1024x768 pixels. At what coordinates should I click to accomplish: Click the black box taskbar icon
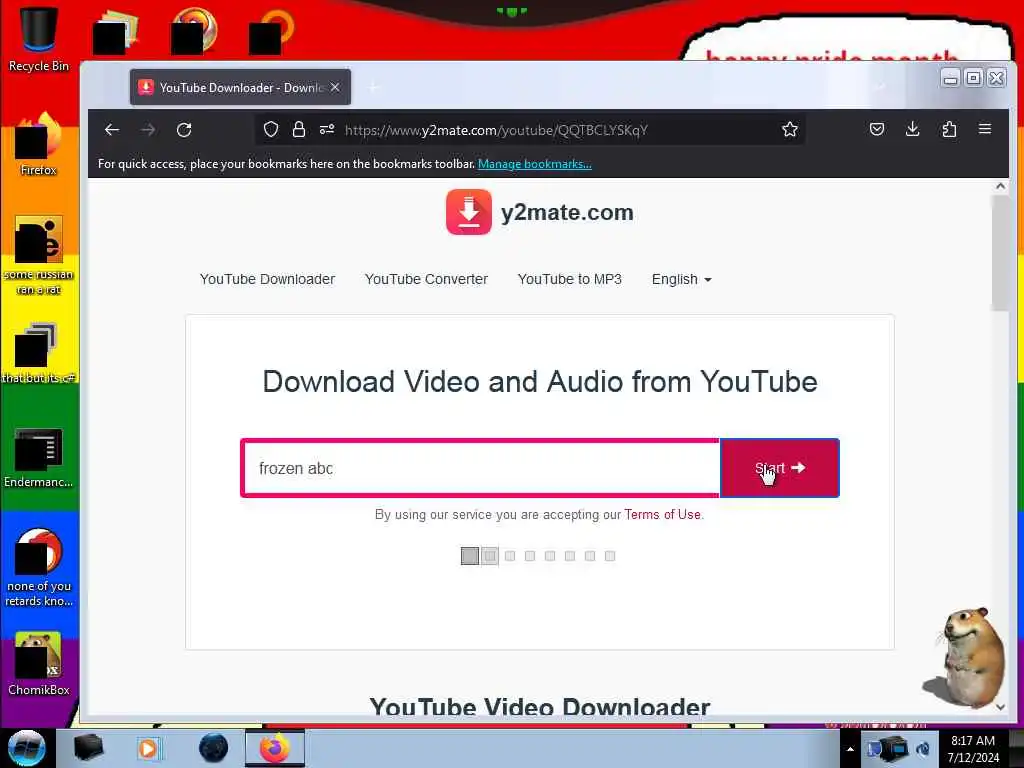click(88, 748)
